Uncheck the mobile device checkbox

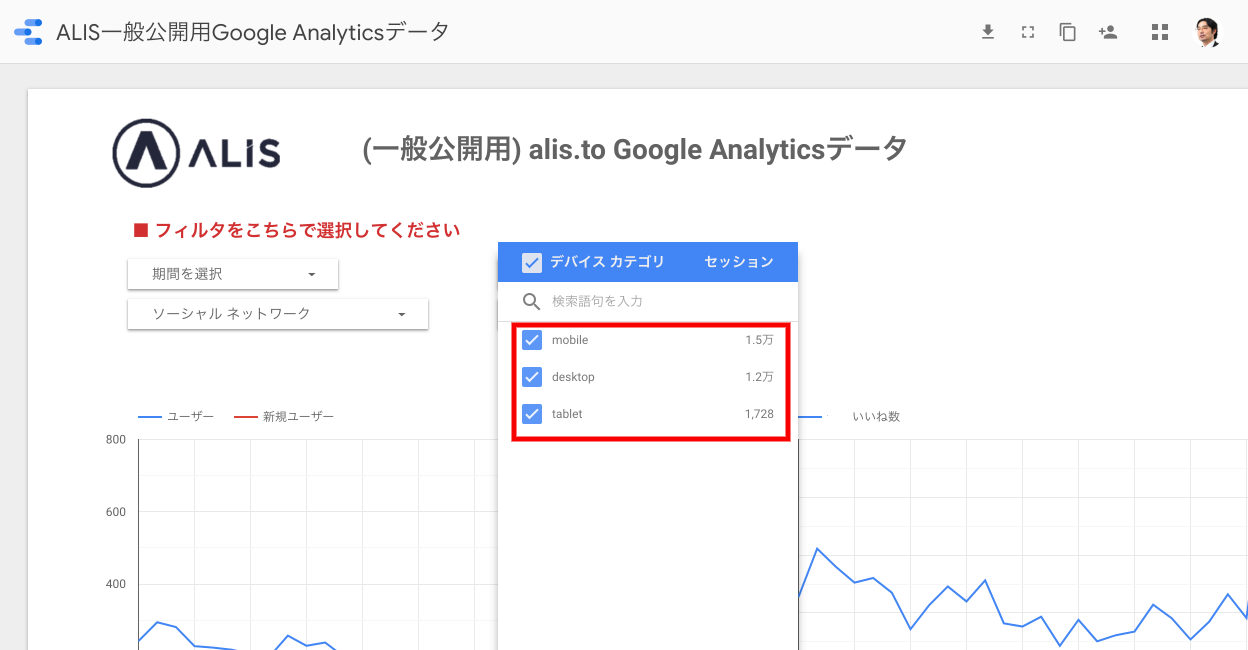click(532, 340)
